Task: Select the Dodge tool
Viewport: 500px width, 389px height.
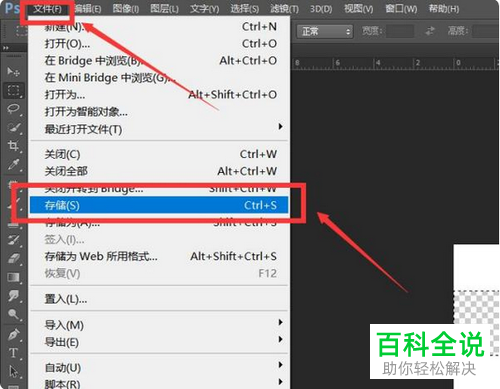Action: (14, 314)
